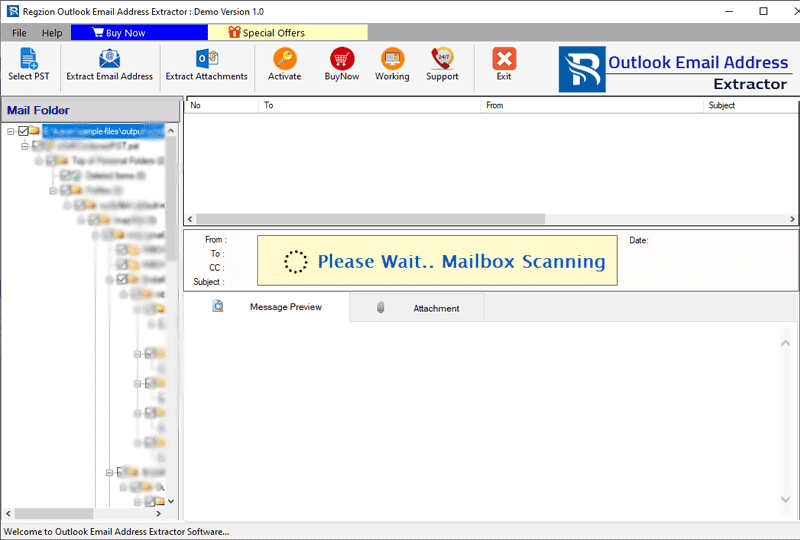The height and width of the screenshot is (540, 800).
Task: Click the Subject column header
Action: pyautogui.click(x=751, y=105)
